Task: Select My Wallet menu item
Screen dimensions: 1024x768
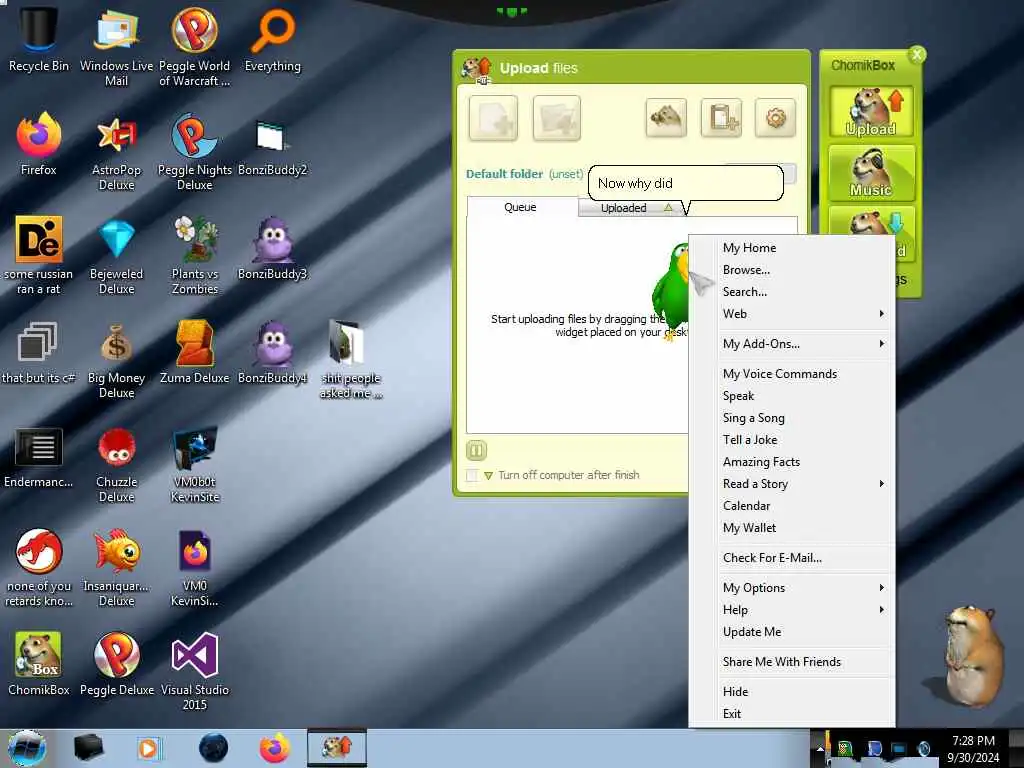Action: point(792,528)
